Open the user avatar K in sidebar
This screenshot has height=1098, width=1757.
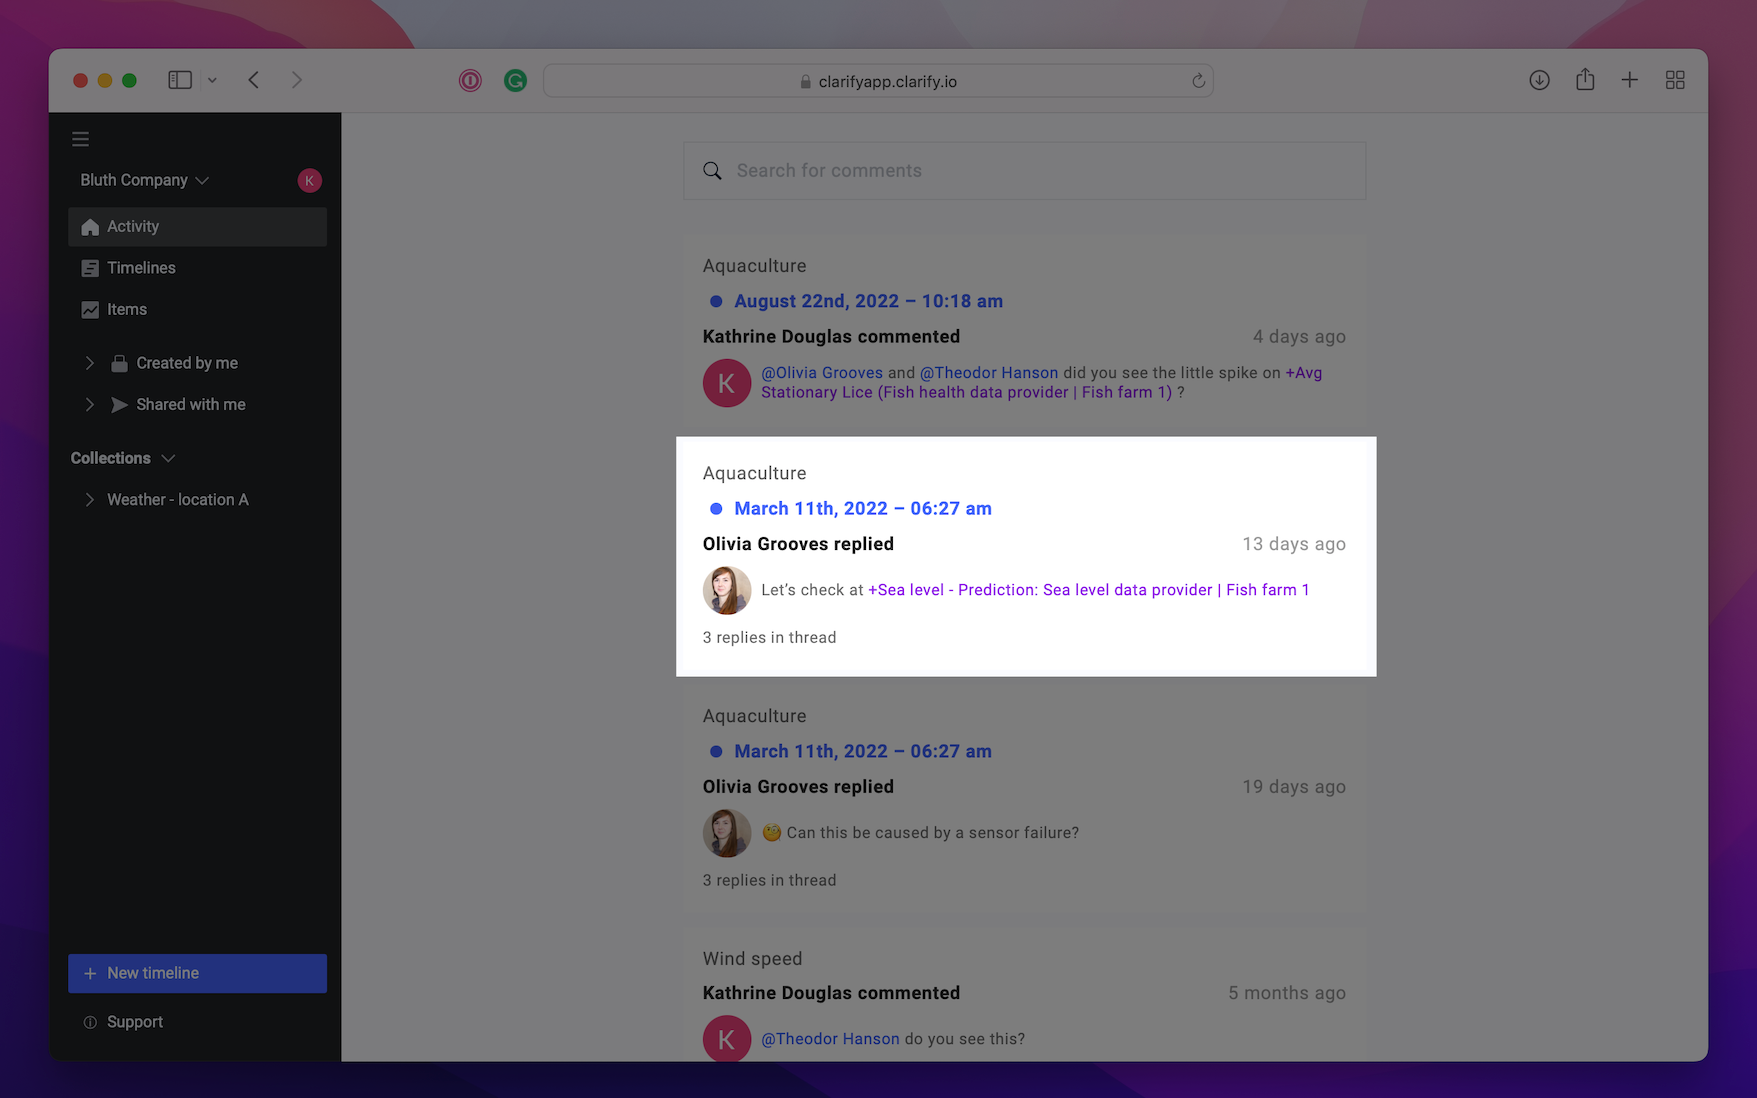pyautogui.click(x=309, y=180)
